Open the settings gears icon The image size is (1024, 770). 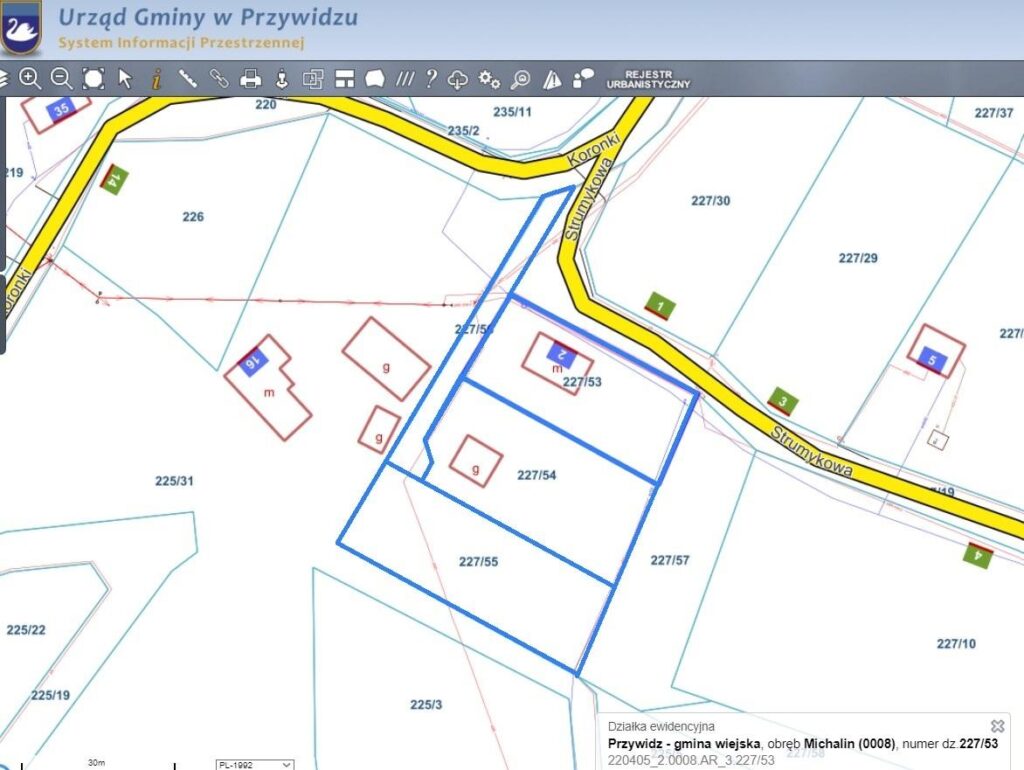[x=489, y=80]
